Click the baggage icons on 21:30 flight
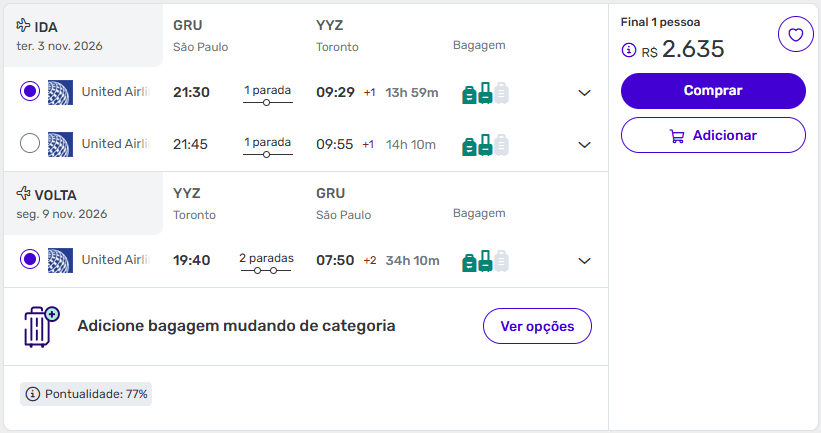This screenshot has width=821, height=433. 485,93
